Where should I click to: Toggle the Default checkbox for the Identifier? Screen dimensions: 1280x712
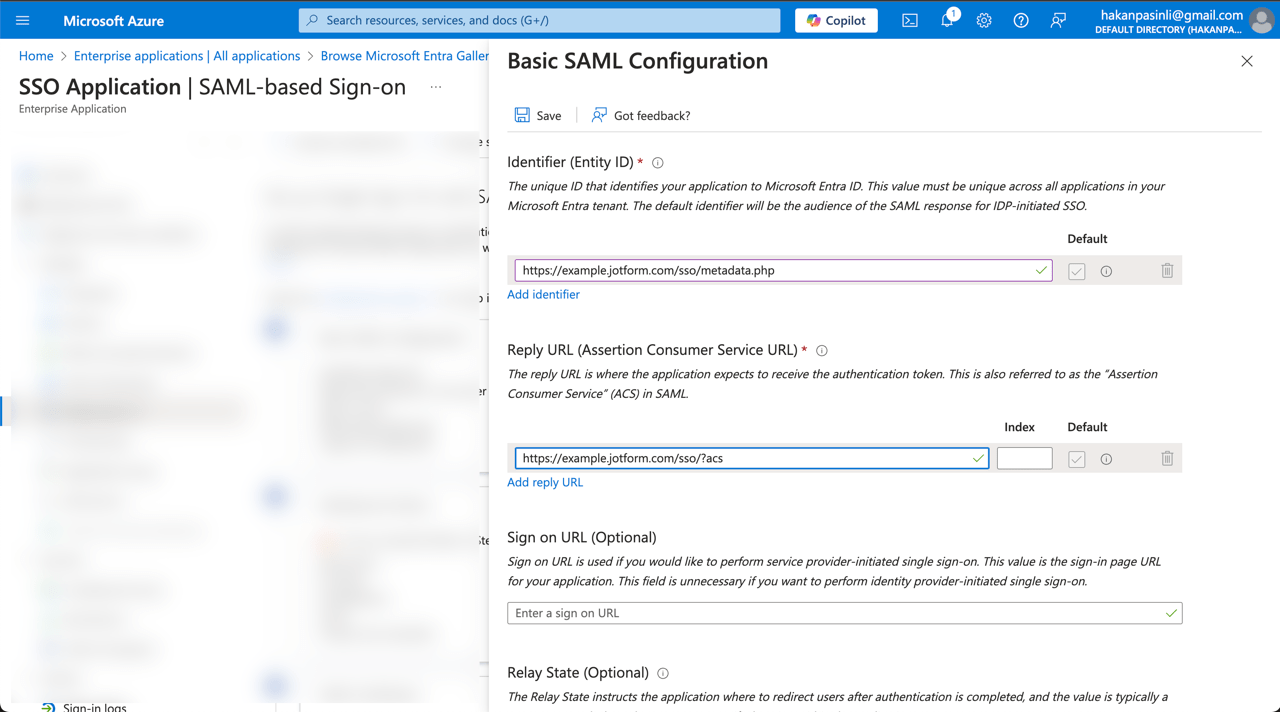tap(1076, 270)
